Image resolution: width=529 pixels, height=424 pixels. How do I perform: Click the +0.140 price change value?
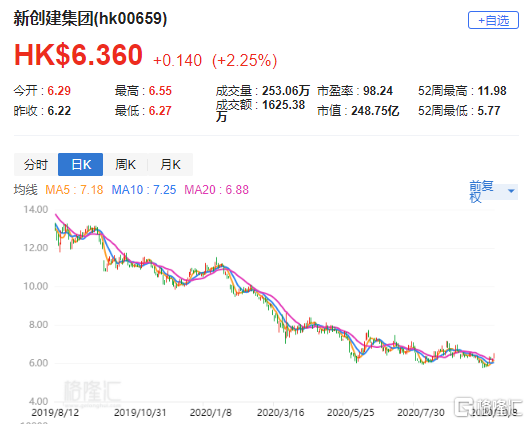click(177, 61)
